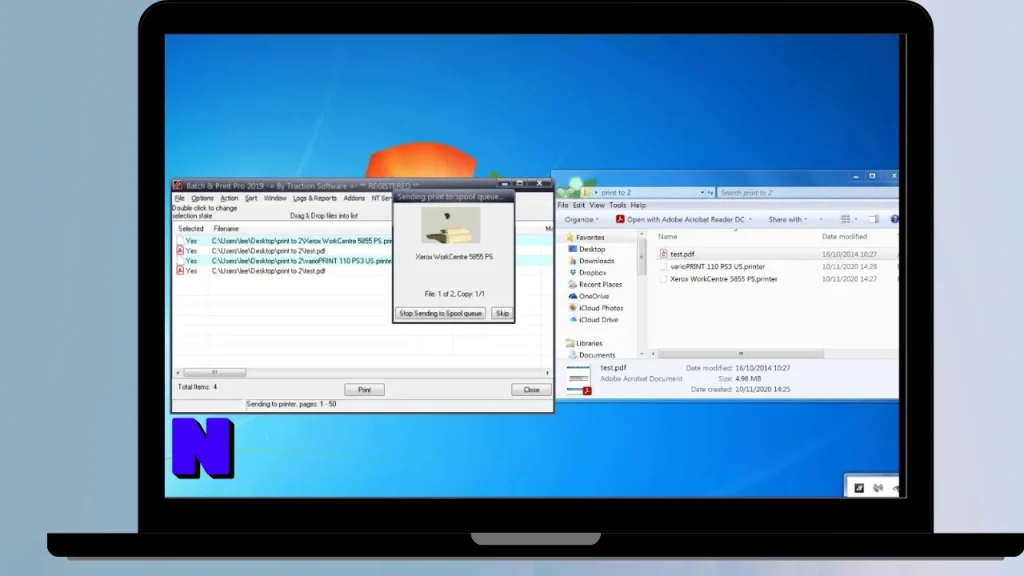Open the Logs & Reports menu
Image resolution: width=1024 pixels, height=576 pixels.
pyautogui.click(x=315, y=198)
